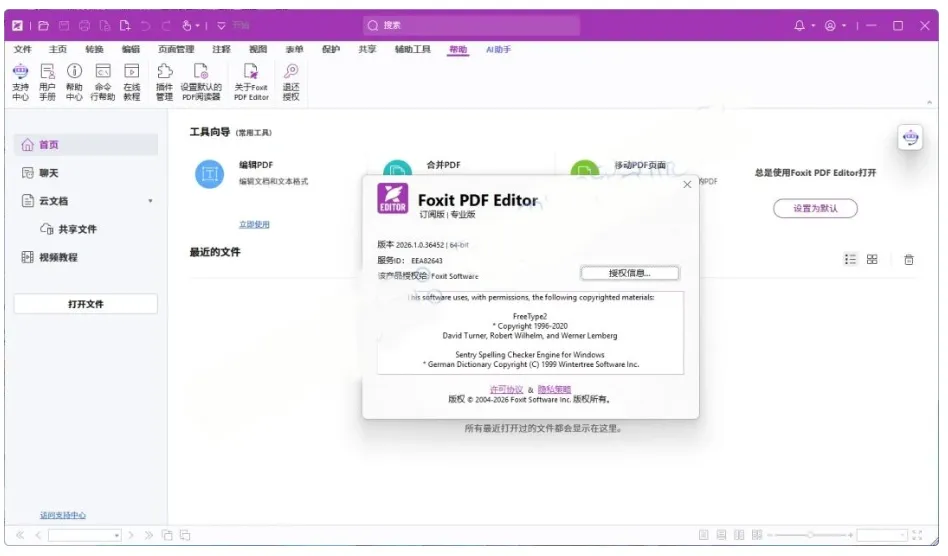
Task: Switch to the 主页 tab
Action: tap(58, 49)
